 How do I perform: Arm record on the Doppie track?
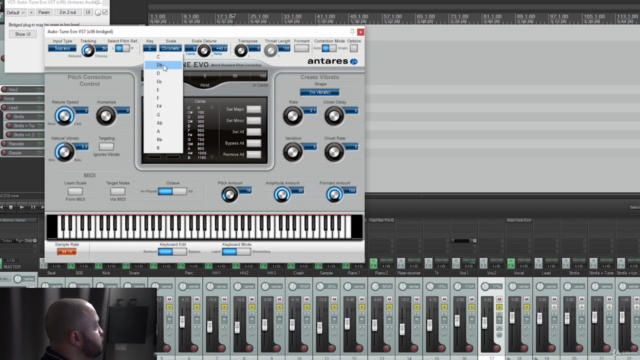[4, 153]
